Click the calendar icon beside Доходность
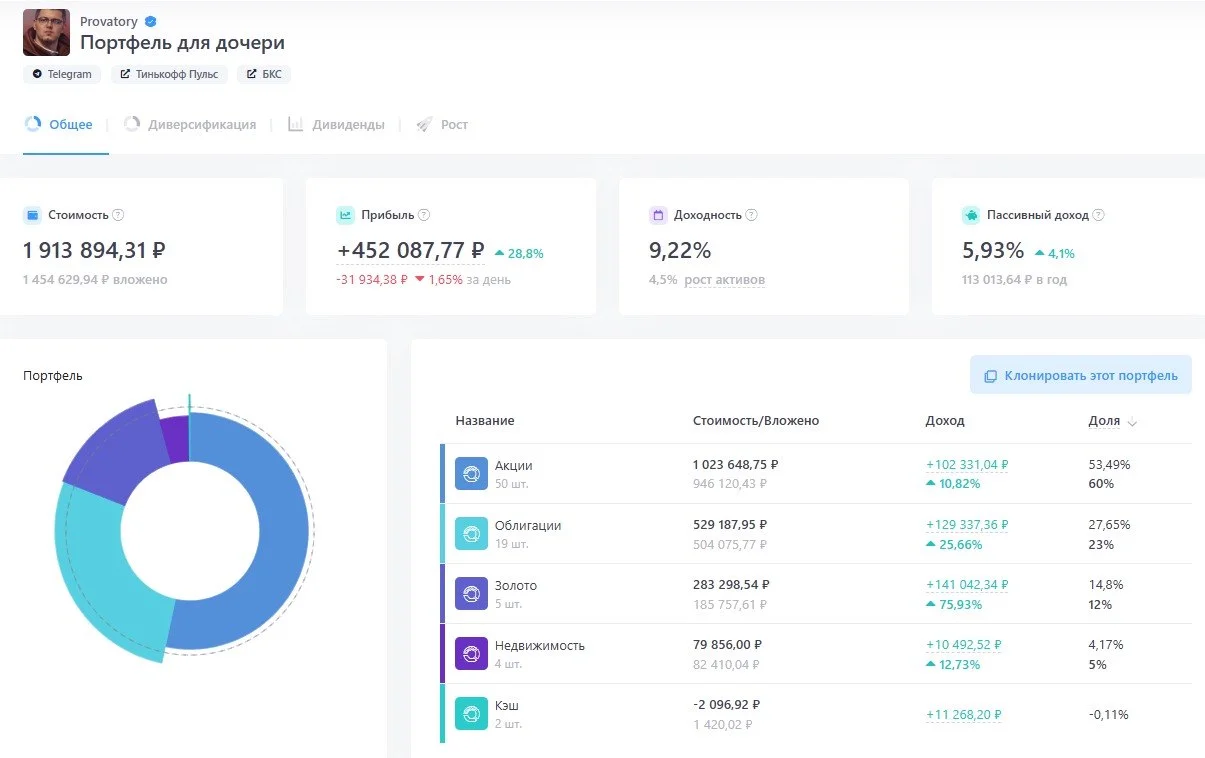Viewport: 1205px width, 758px height. 658,215
